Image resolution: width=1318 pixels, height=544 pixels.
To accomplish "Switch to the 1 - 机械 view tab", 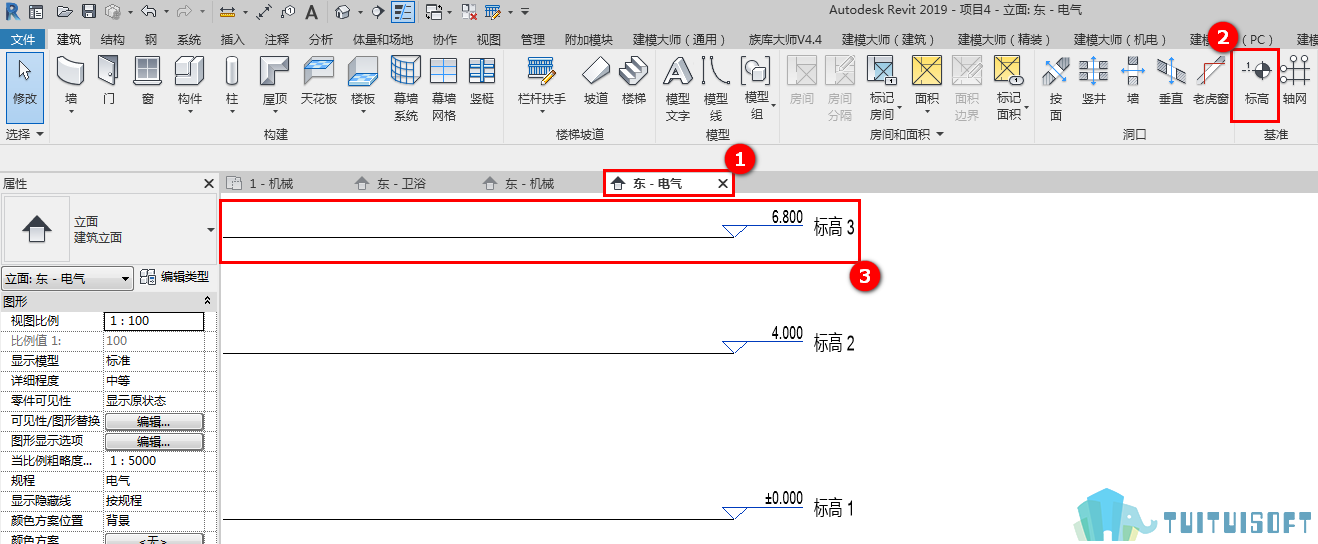I will pos(272,184).
